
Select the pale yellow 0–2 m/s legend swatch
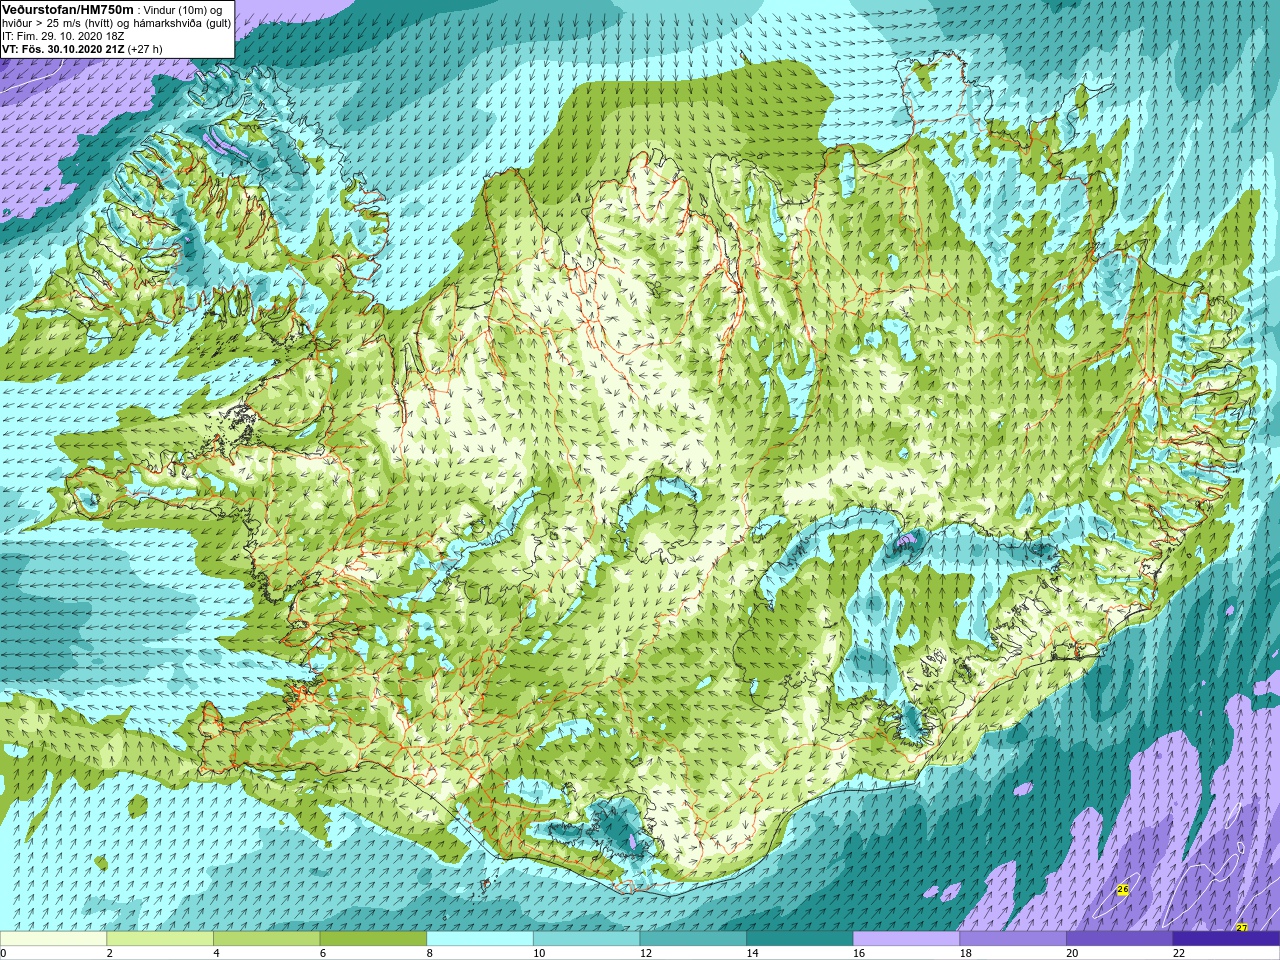(53, 939)
